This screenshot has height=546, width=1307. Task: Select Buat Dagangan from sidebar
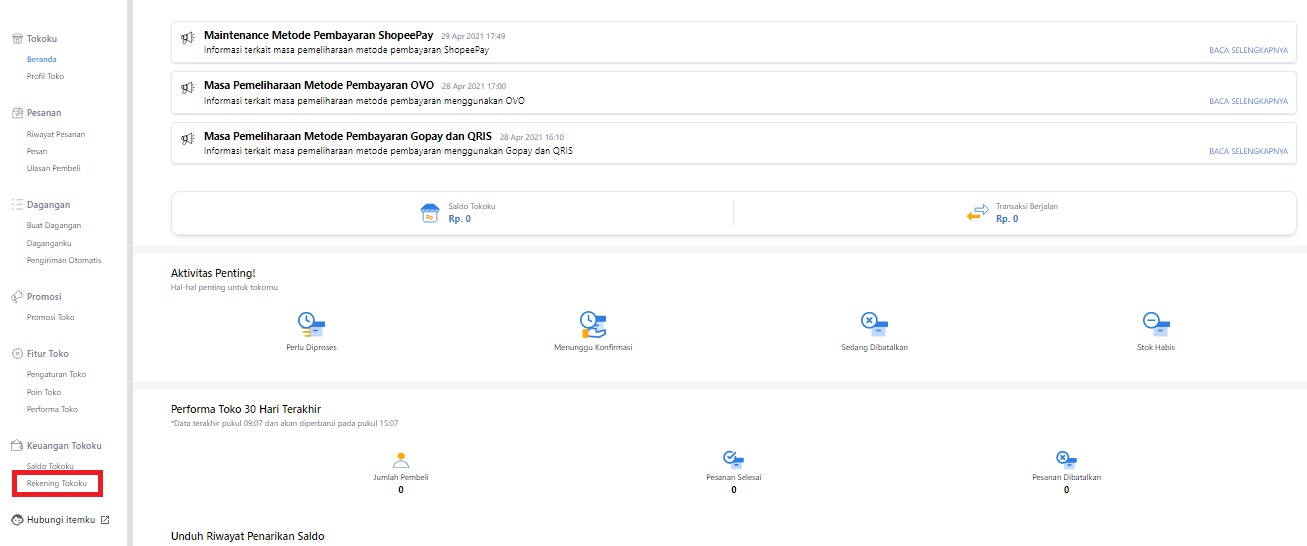pyautogui.click(x=54, y=226)
